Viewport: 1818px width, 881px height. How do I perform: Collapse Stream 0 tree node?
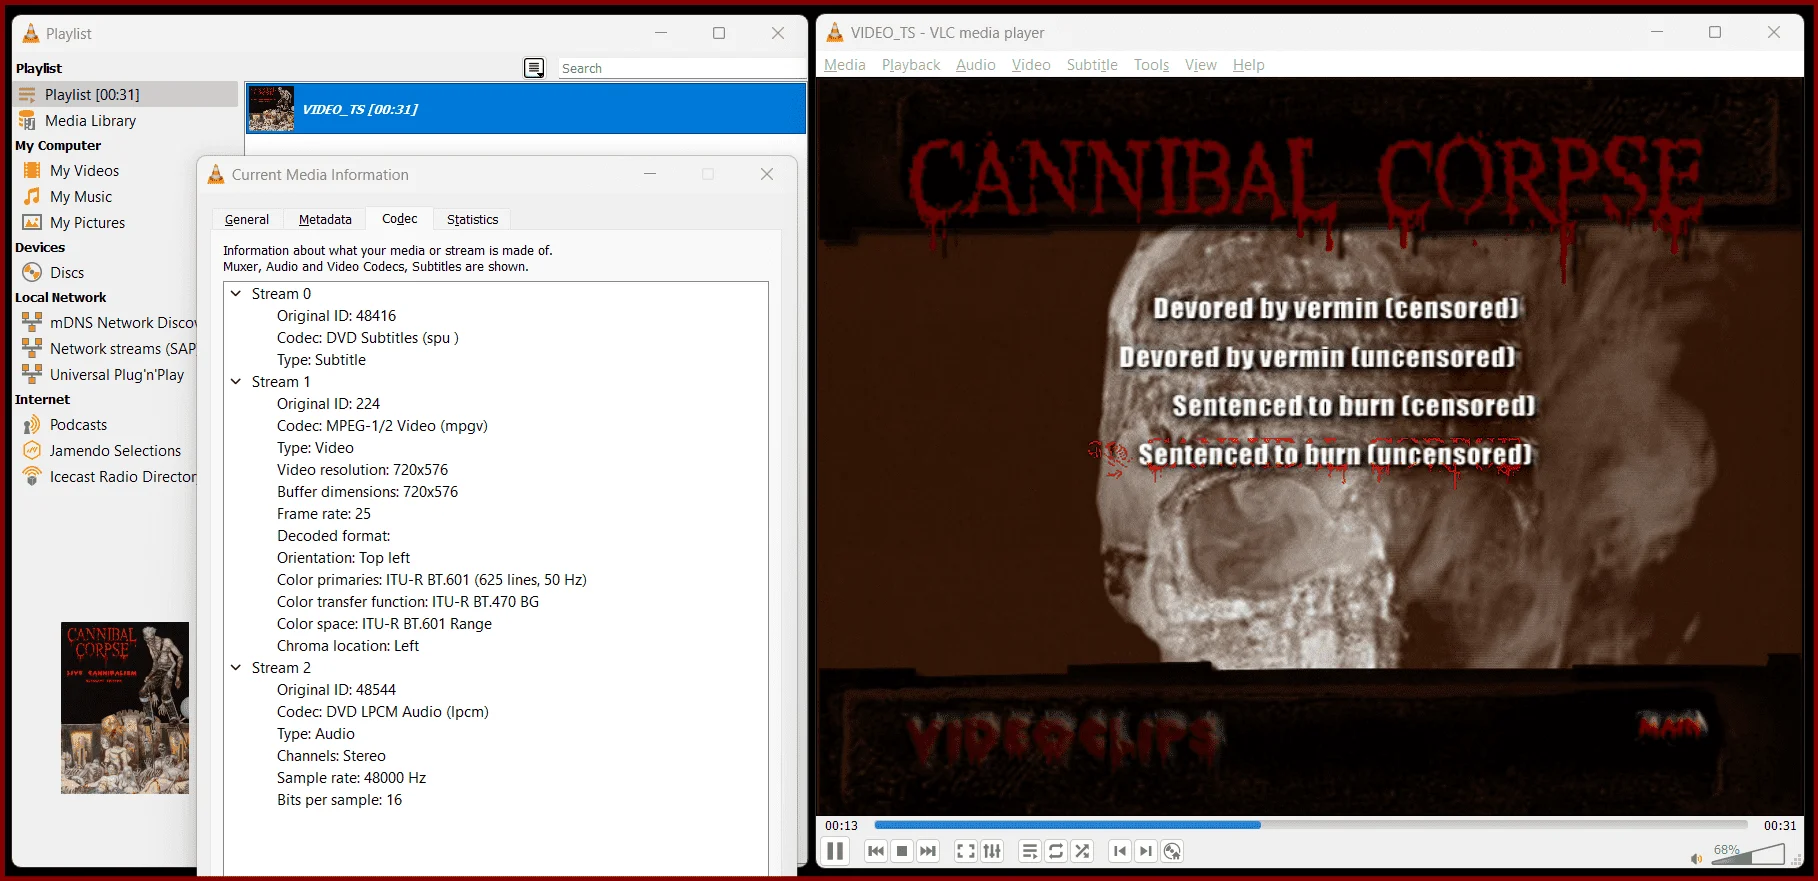(236, 294)
